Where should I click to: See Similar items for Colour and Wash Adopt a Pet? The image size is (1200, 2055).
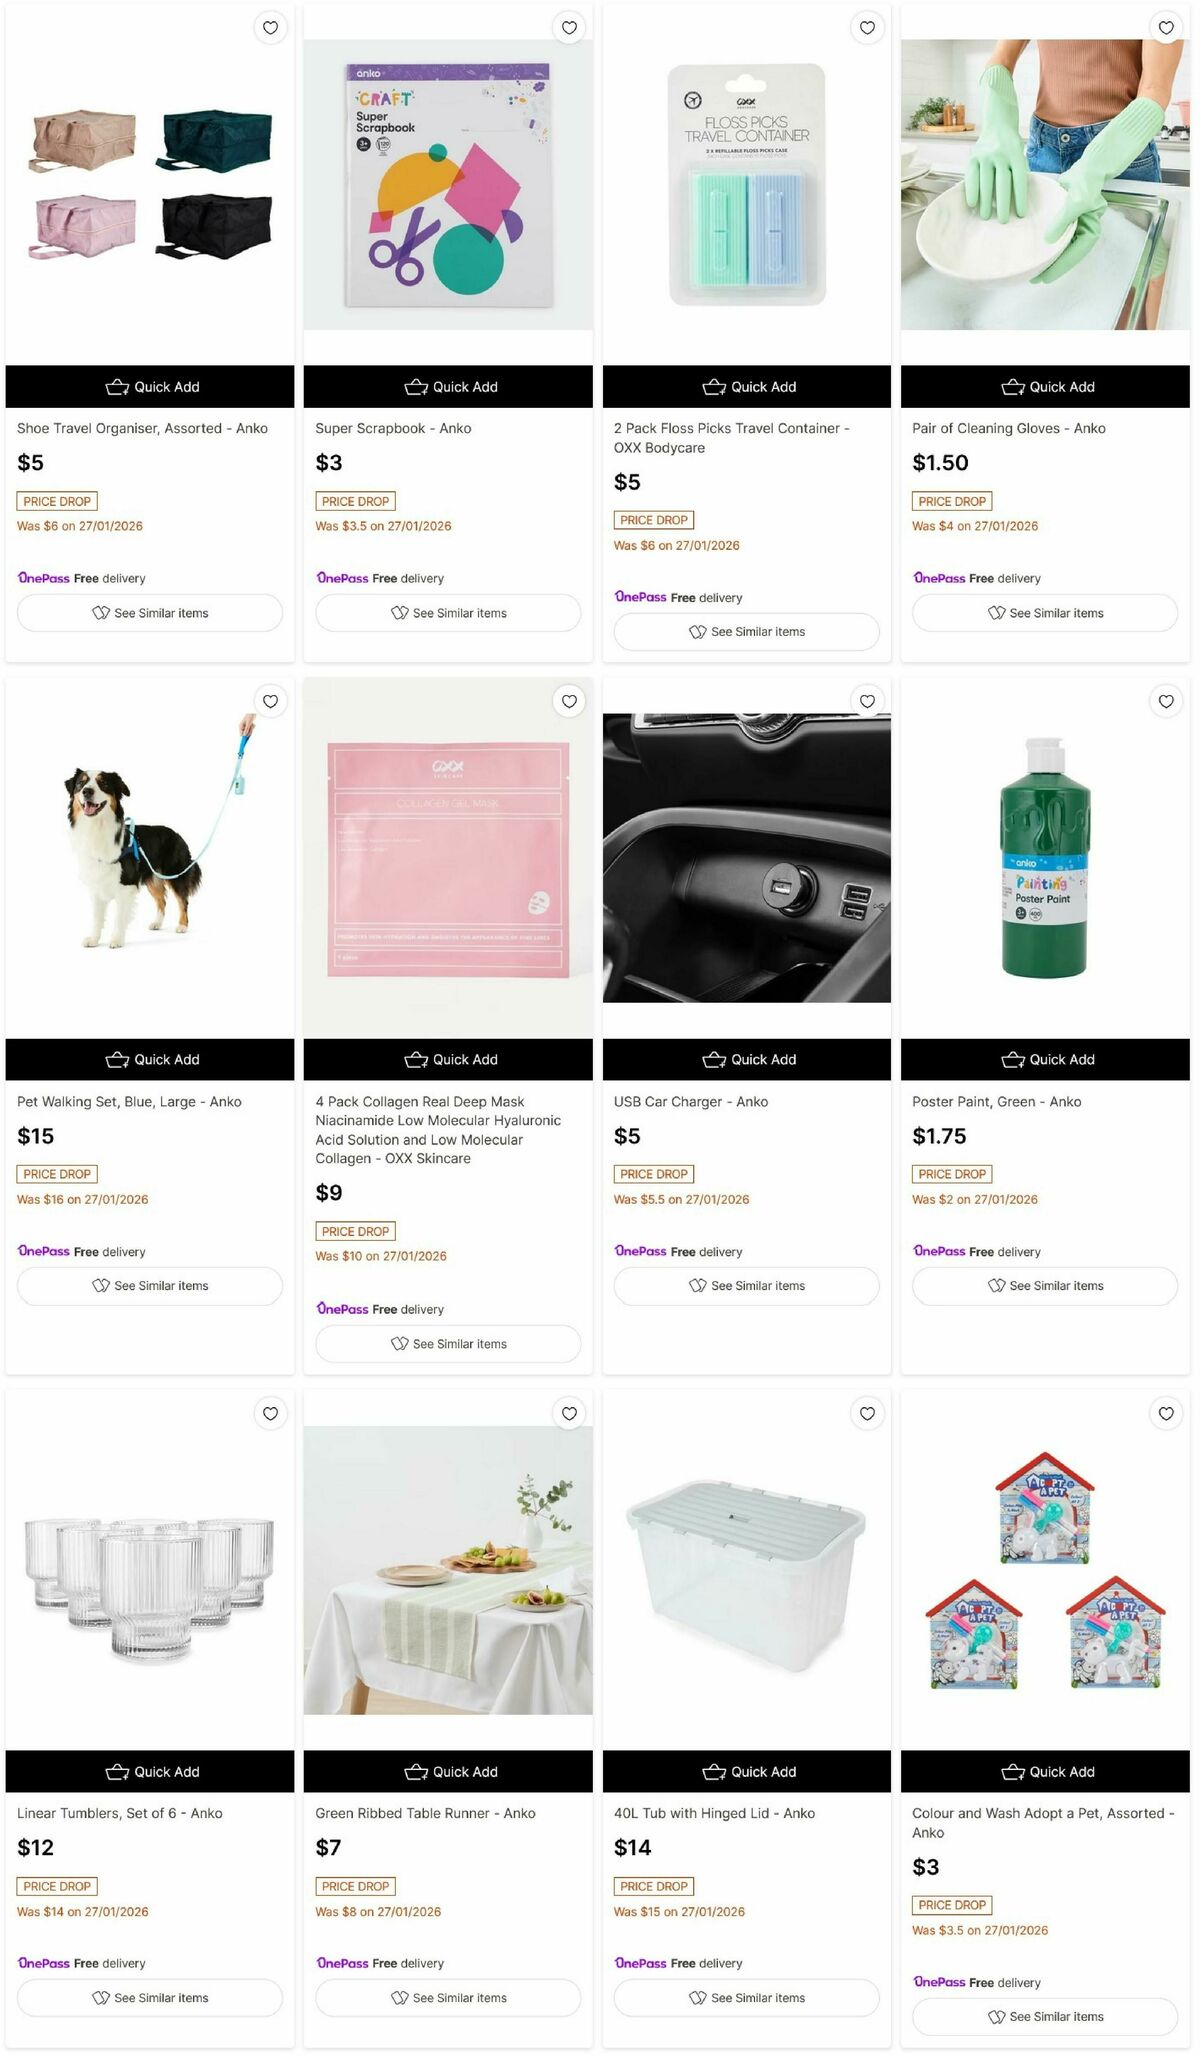[x=1044, y=2016]
